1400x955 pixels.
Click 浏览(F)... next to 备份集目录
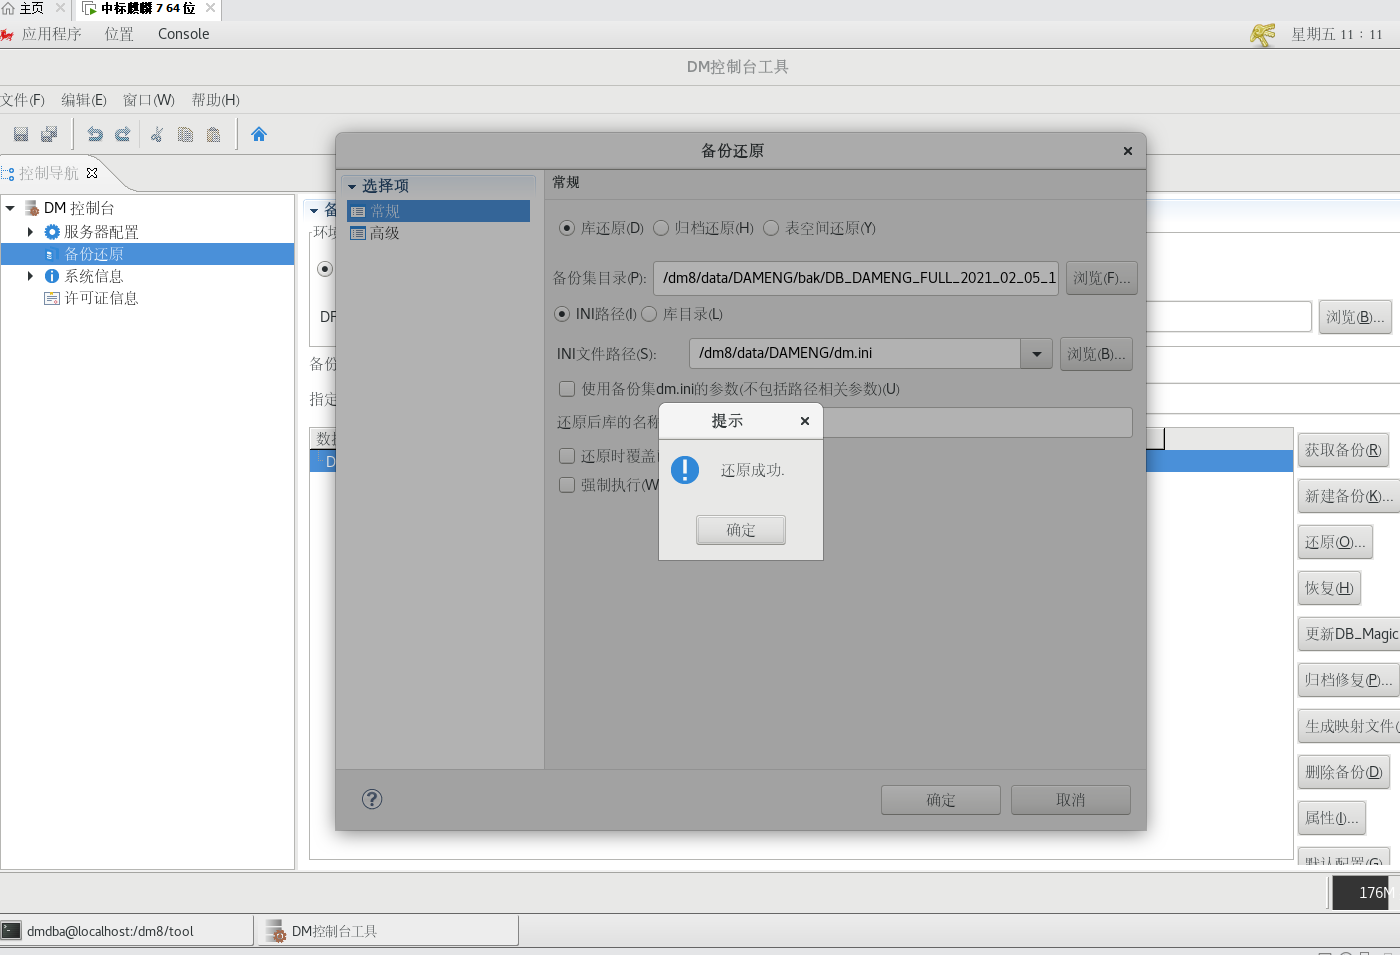(x=1102, y=278)
